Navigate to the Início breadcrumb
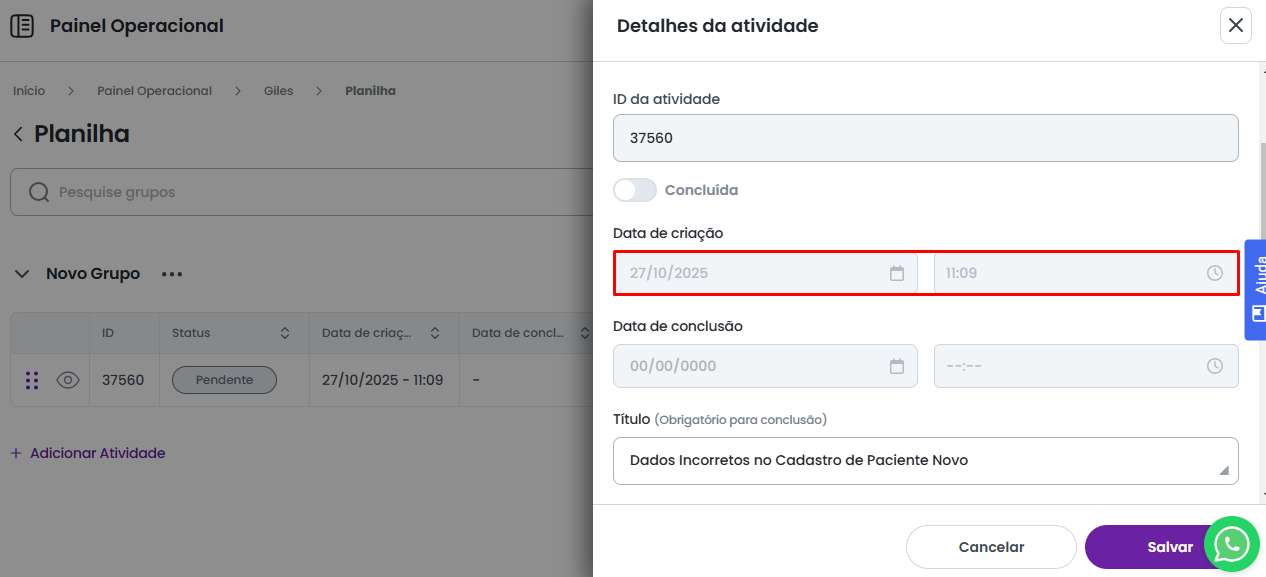 29,91
